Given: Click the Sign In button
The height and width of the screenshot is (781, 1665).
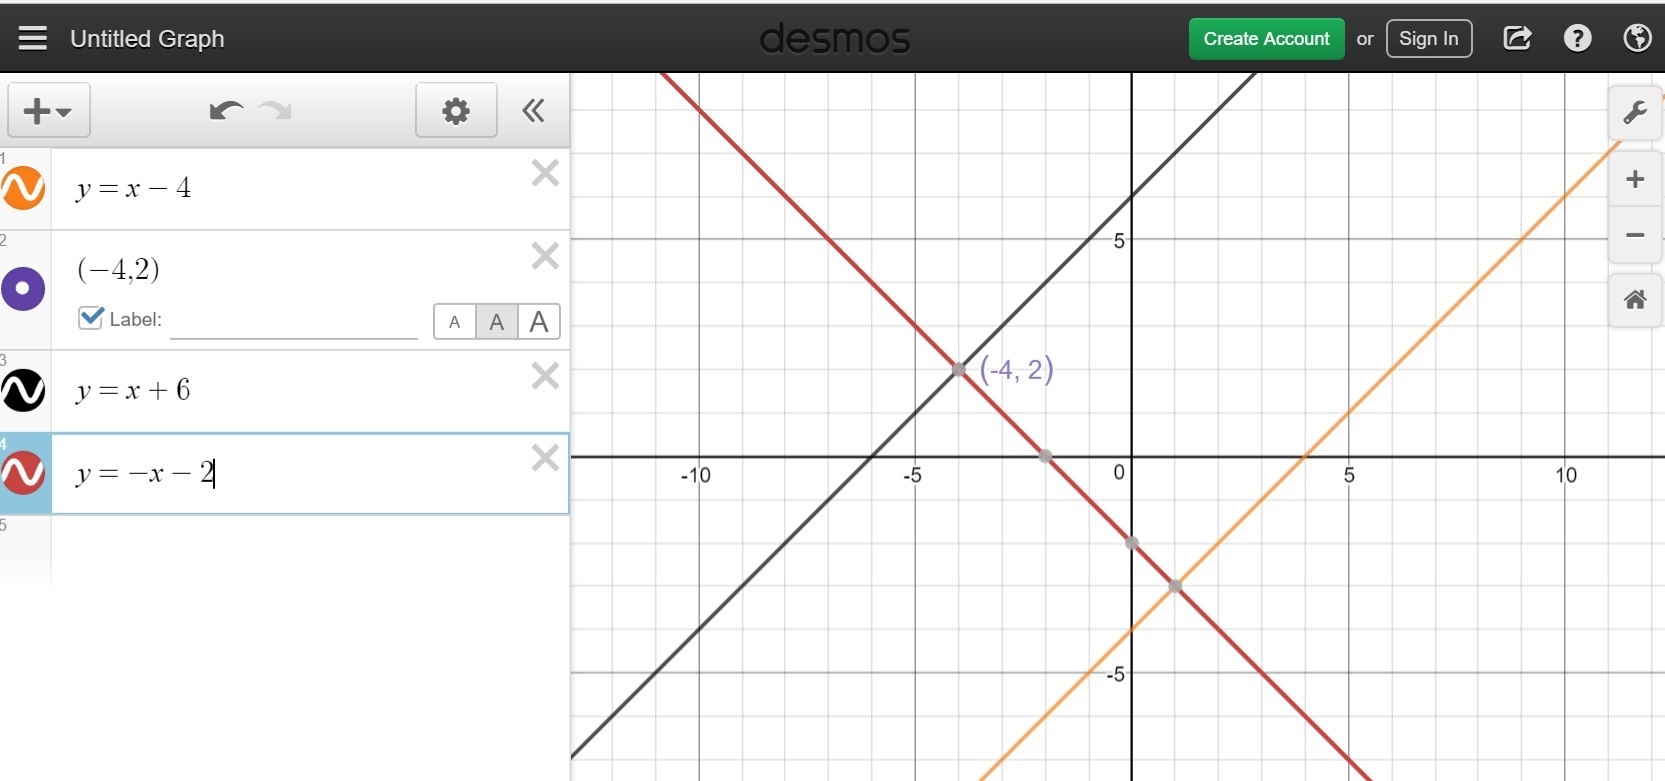Looking at the screenshot, I should point(1429,39).
